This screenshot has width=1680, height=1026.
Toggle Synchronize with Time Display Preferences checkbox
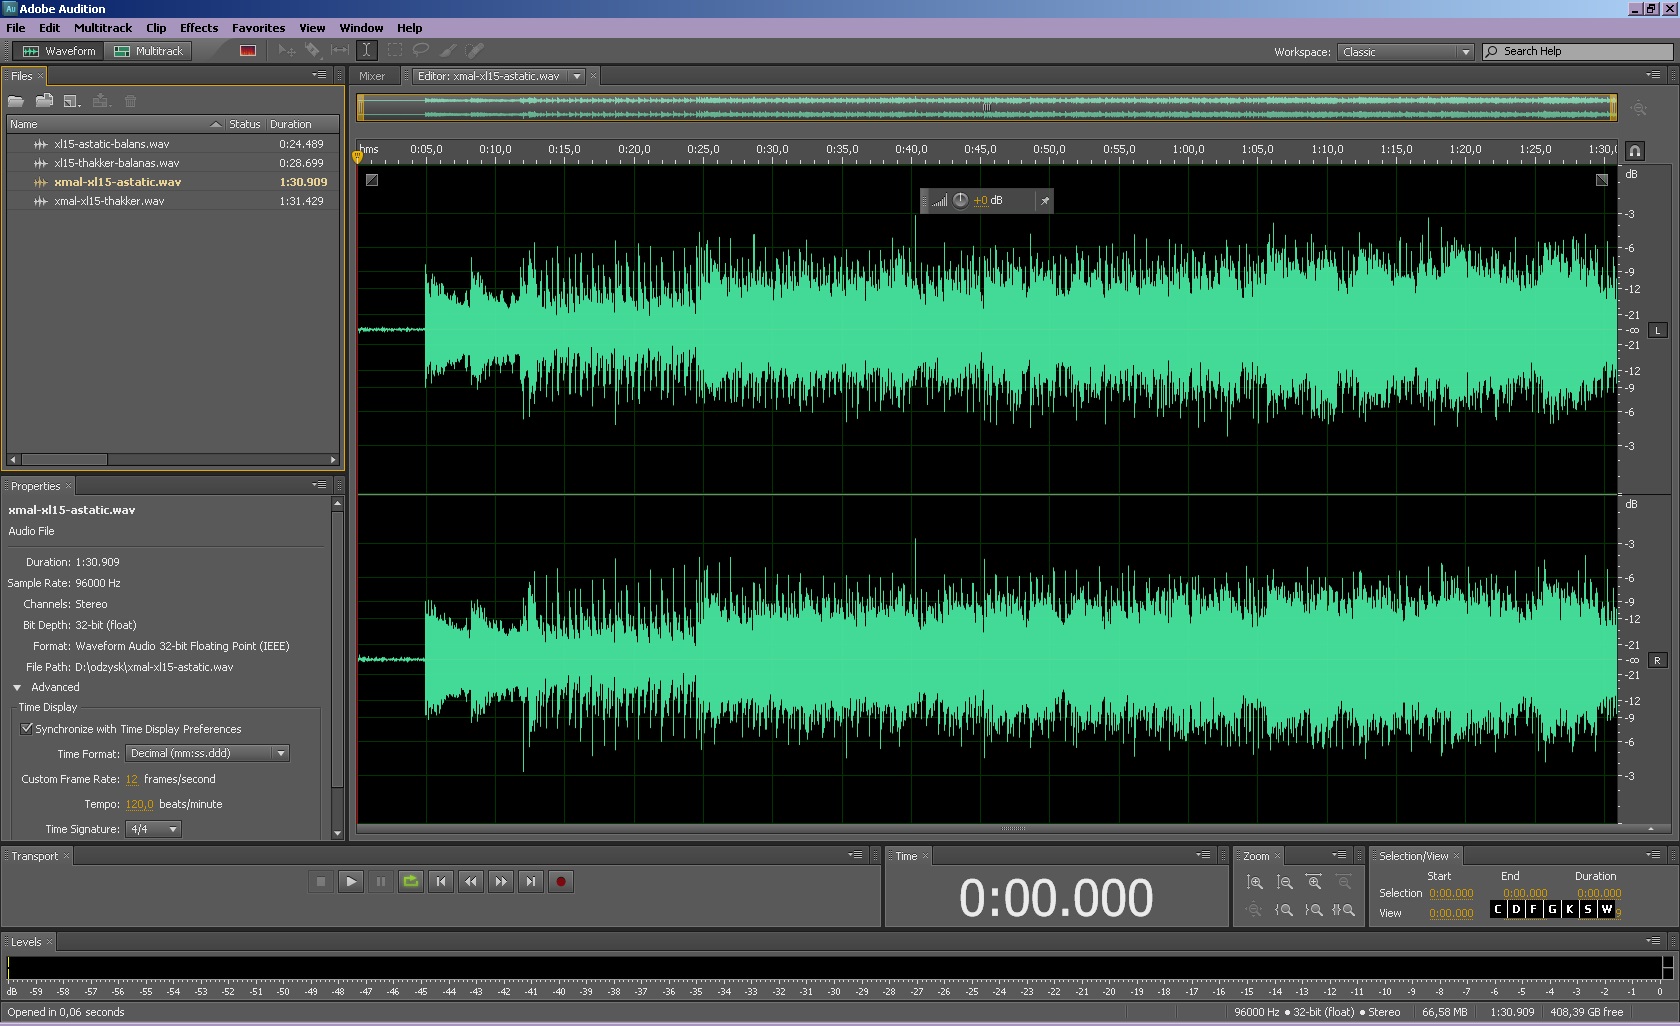pyautogui.click(x=27, y=729)
